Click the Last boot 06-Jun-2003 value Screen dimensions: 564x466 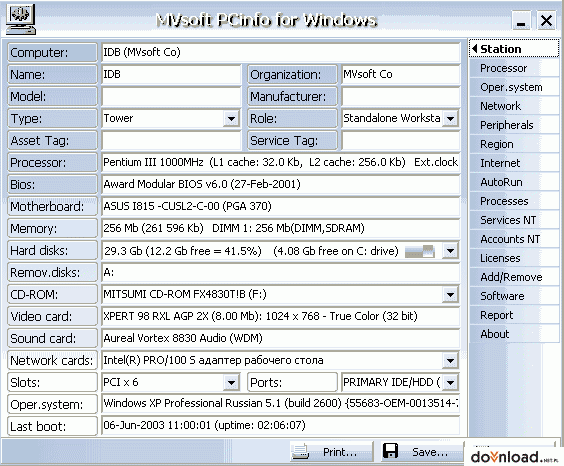[281, 425]
